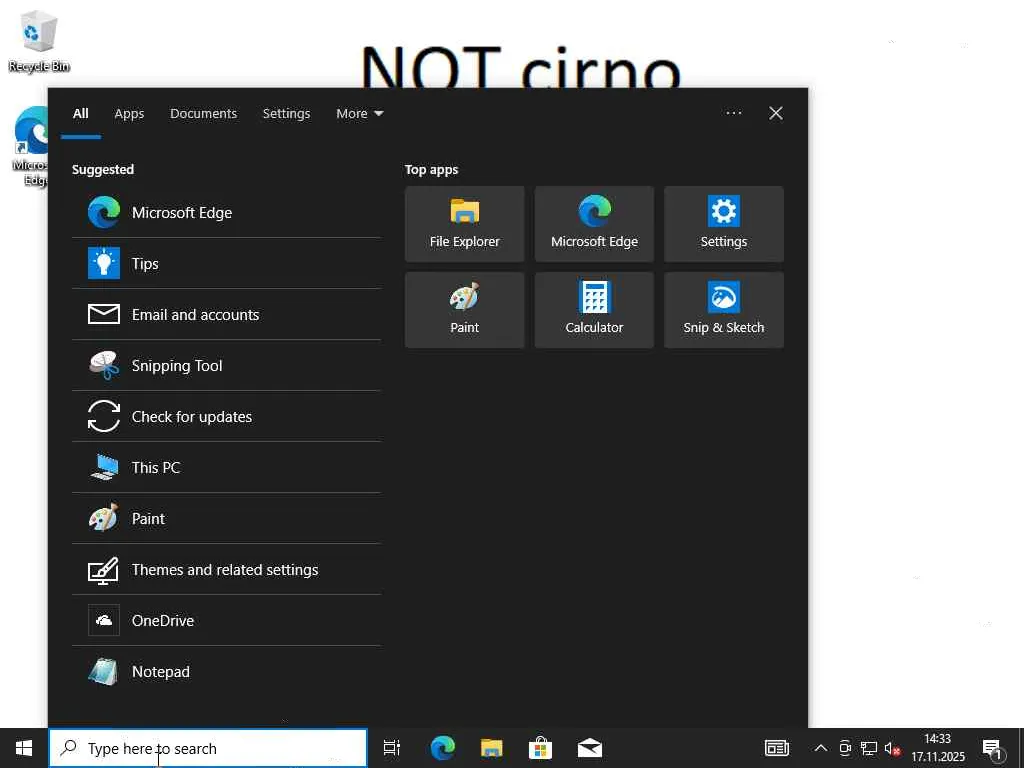Open Microsoft Edge top app tile
This screenshot has height=768, width=1024.
click(x=594, y=224)
